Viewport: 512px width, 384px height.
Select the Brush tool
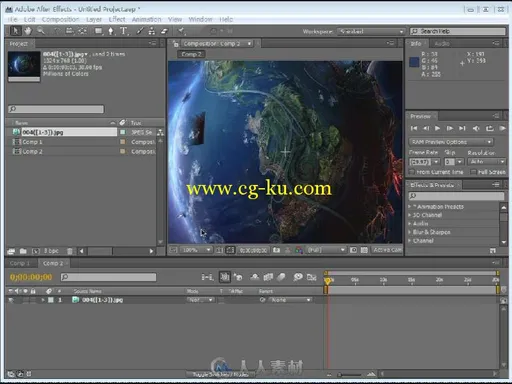coord(140,31)
